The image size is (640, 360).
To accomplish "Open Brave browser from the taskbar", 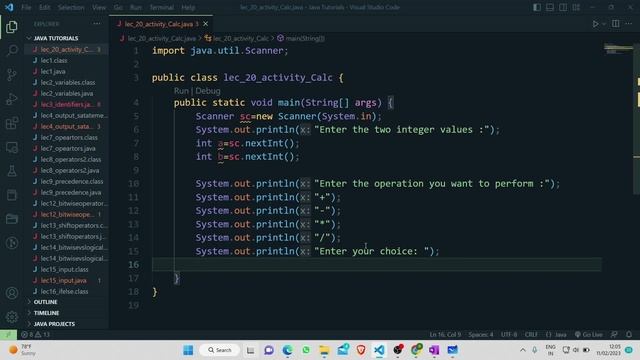I will pyautogui.click(x=361, y=350).
